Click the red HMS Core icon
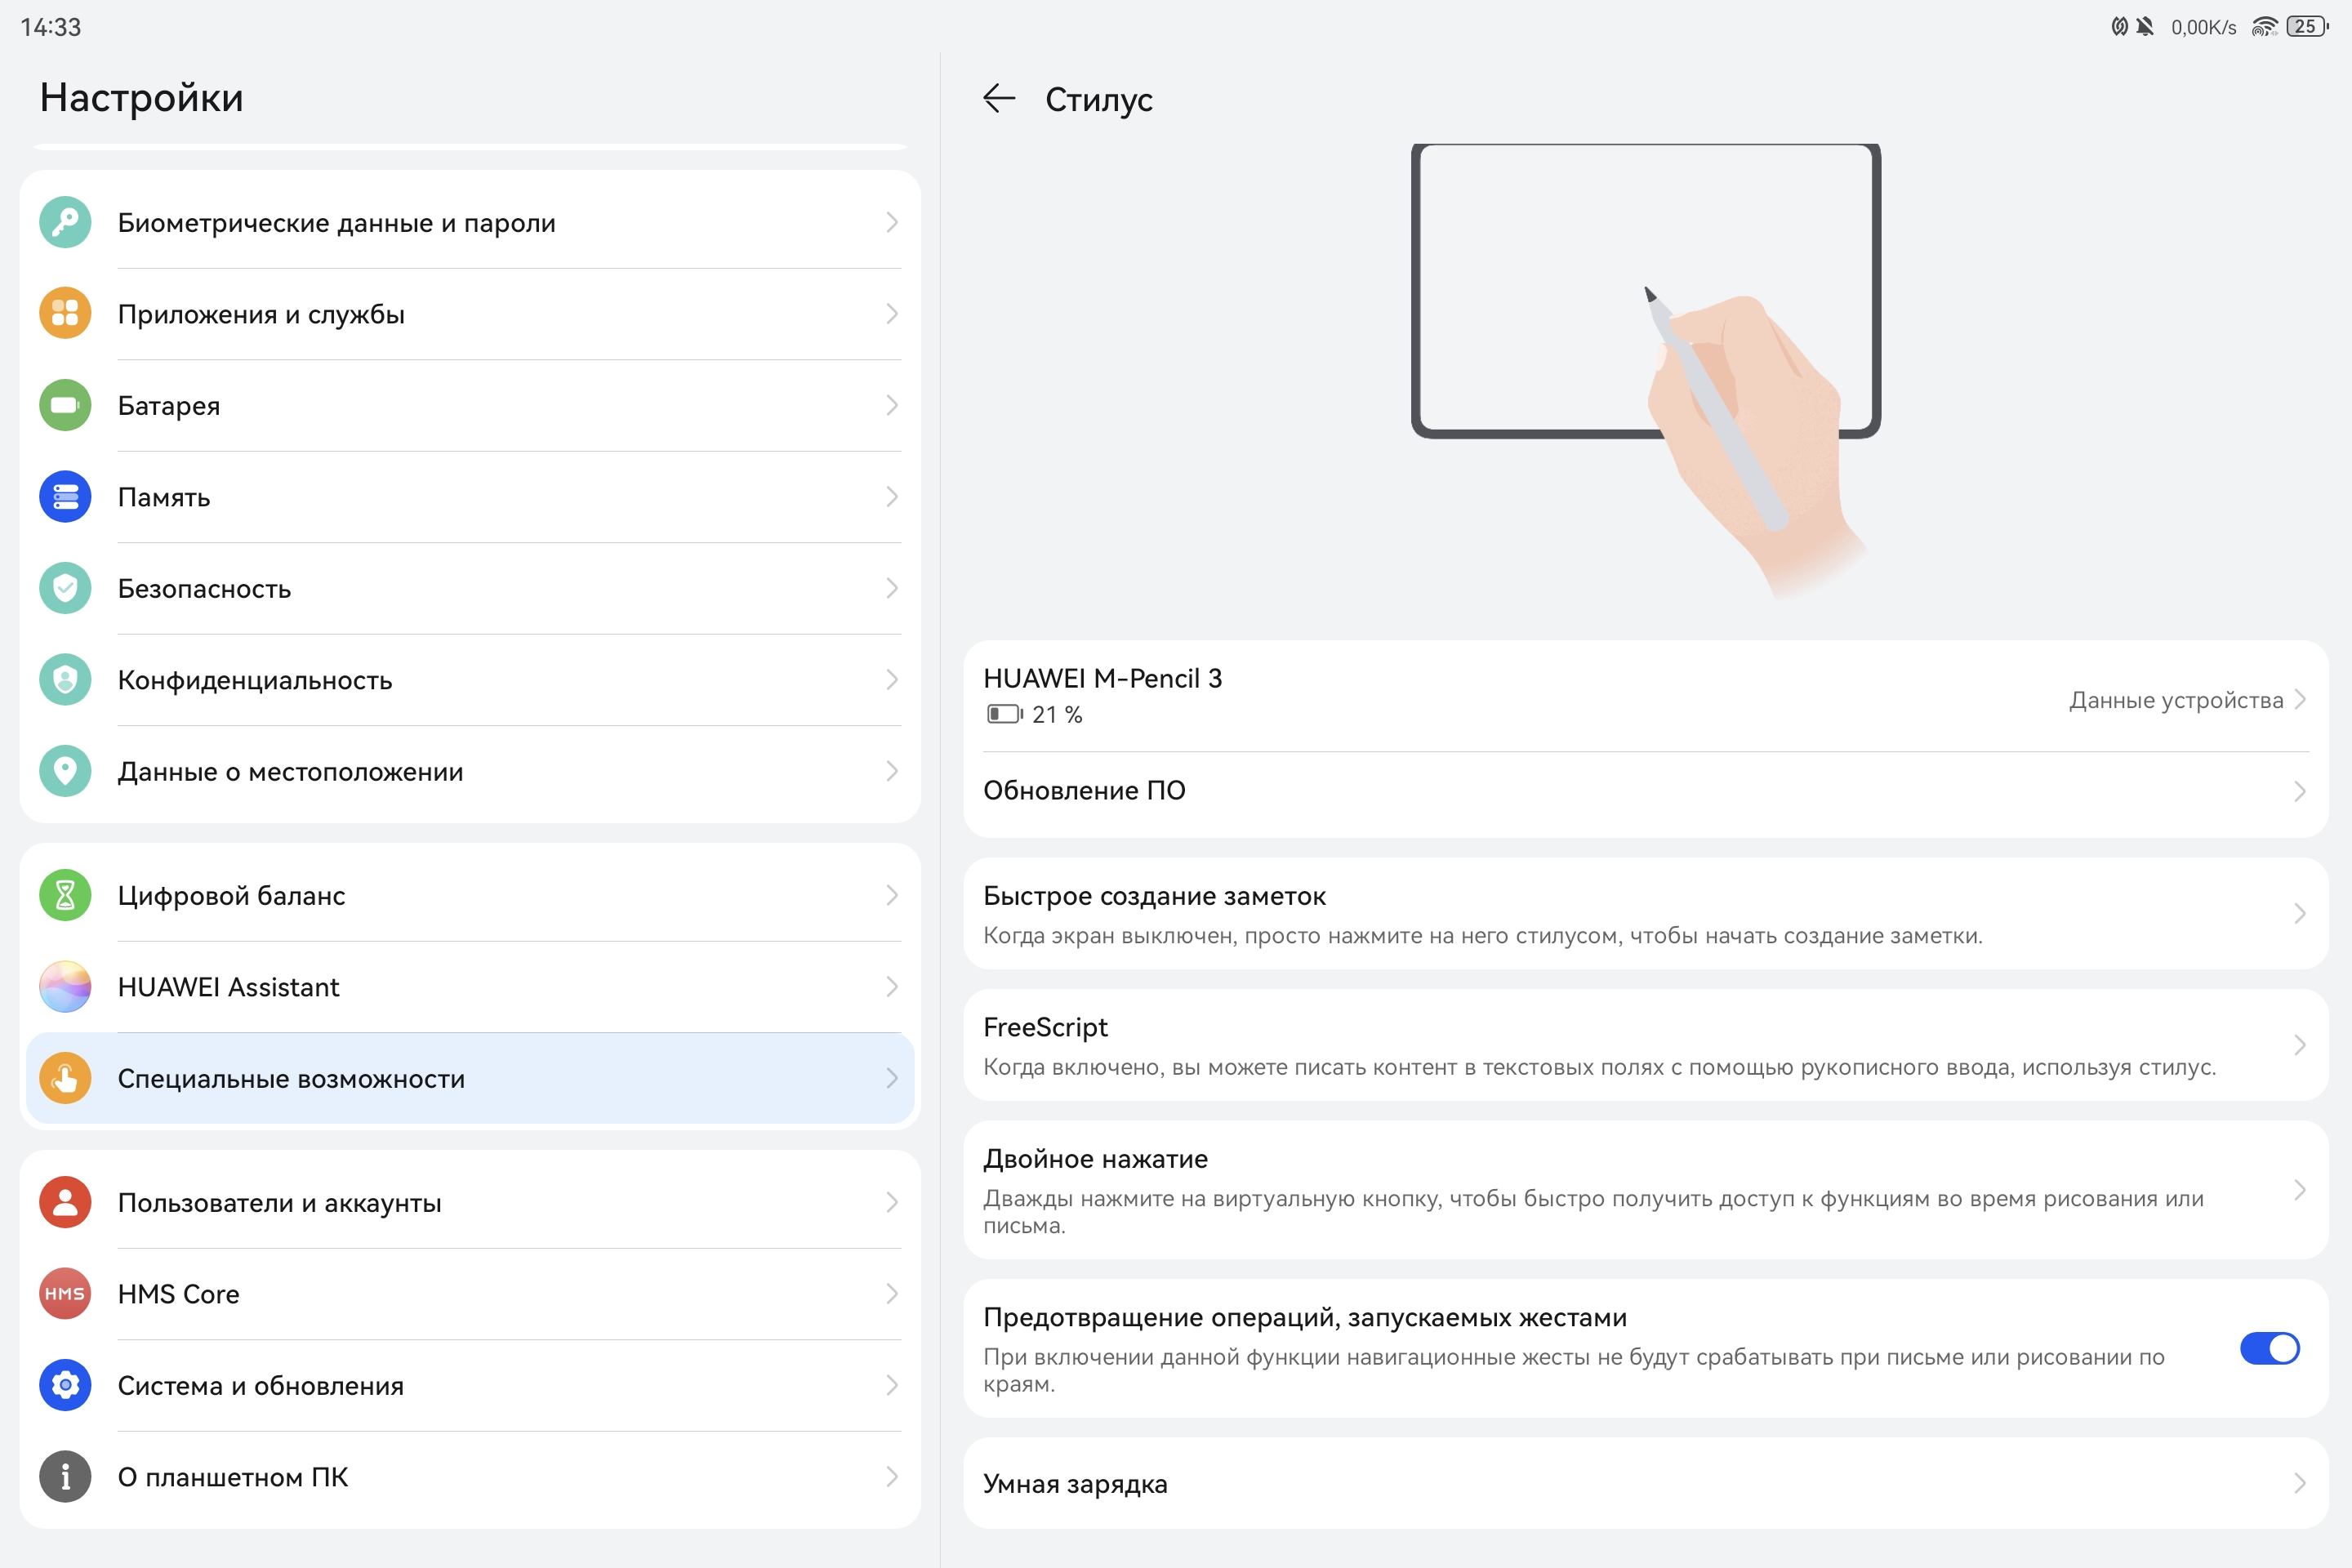The image size is (2352, 1568). point(65,1293)
